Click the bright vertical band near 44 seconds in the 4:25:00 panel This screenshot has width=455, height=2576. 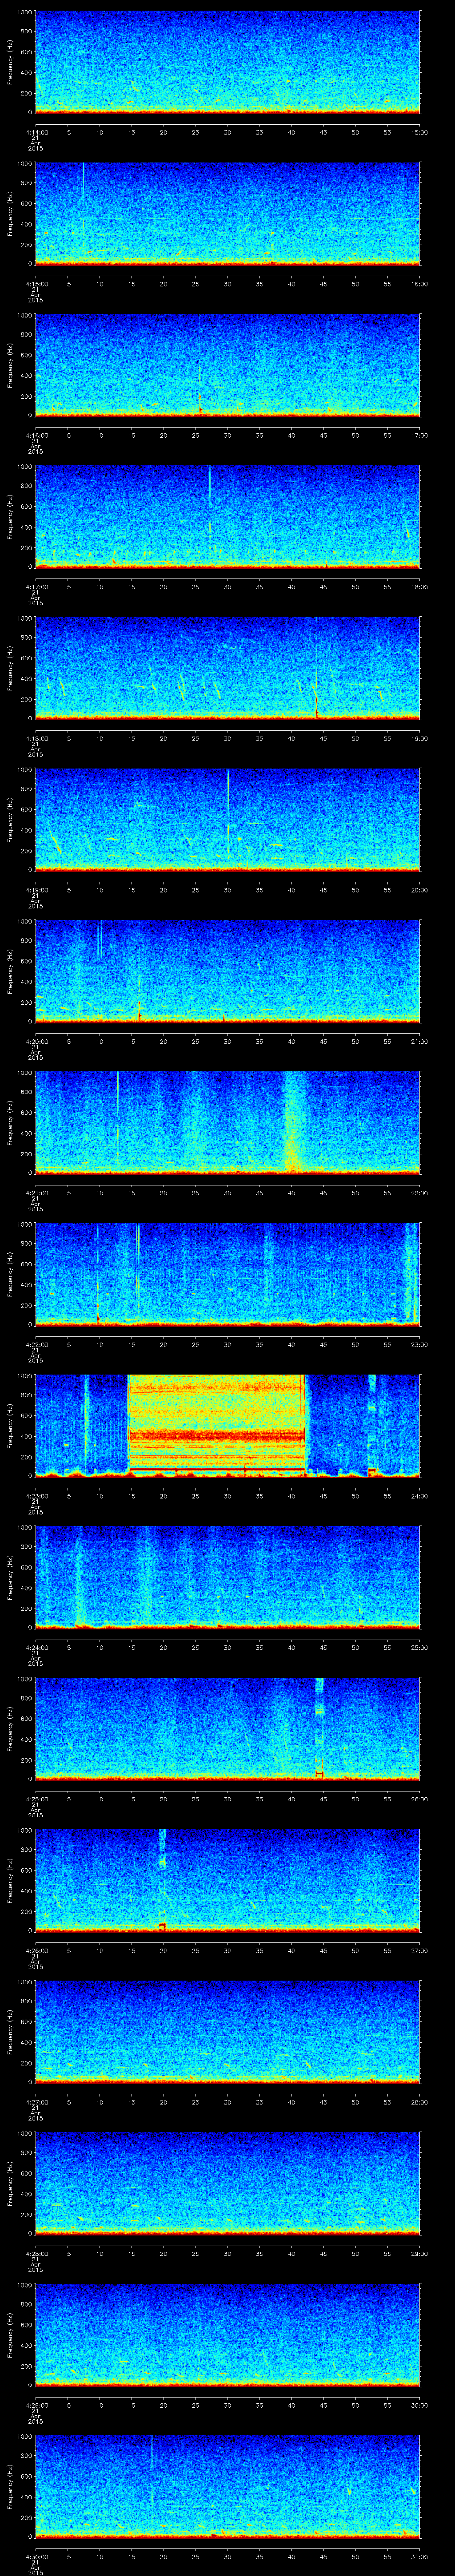click(319, 1728)
